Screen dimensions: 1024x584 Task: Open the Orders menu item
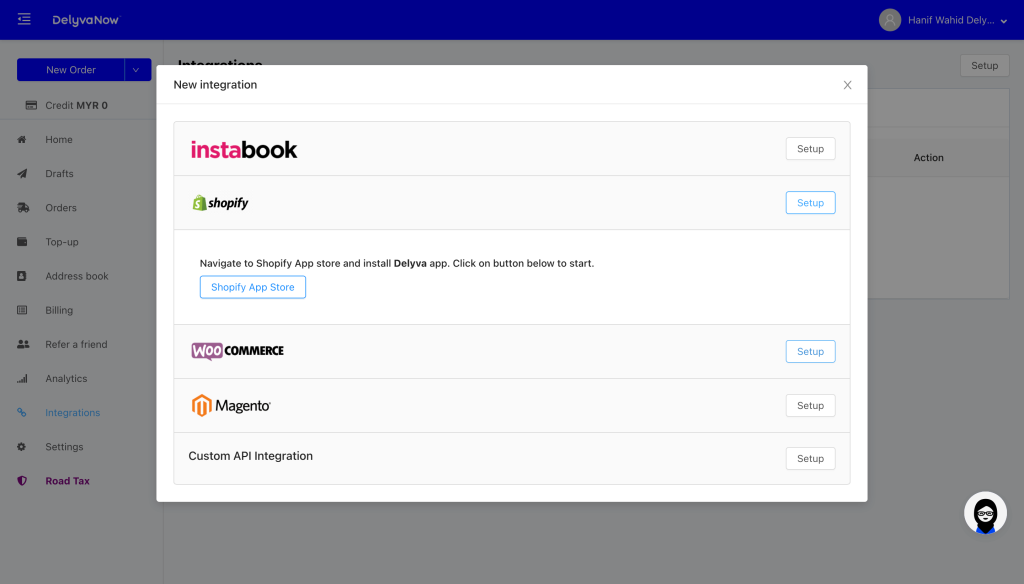(x=61, y=208)
